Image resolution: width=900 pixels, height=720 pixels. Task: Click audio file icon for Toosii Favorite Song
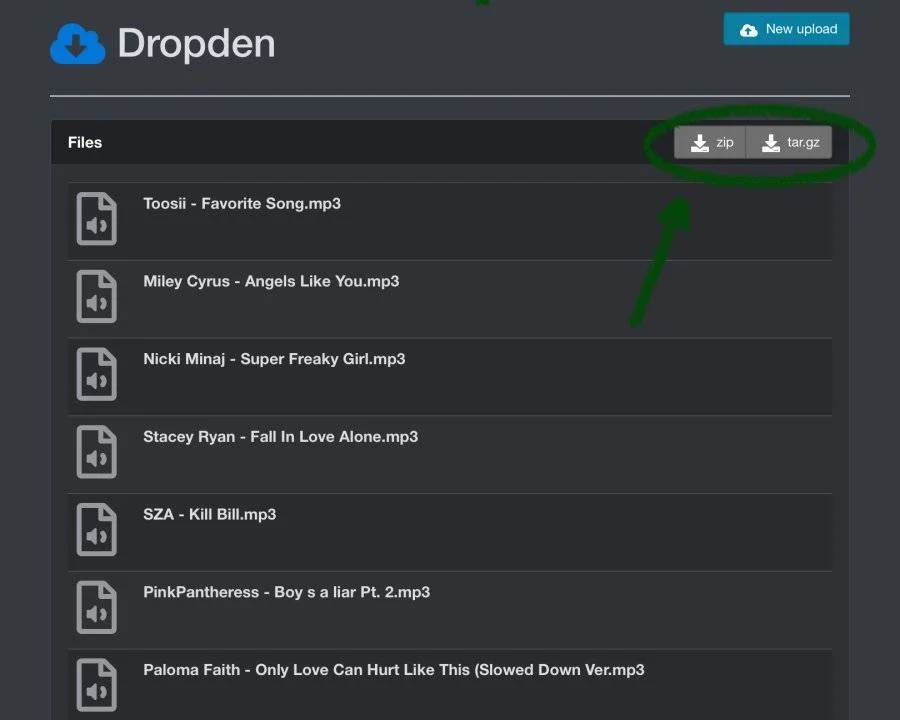point(96,219)
